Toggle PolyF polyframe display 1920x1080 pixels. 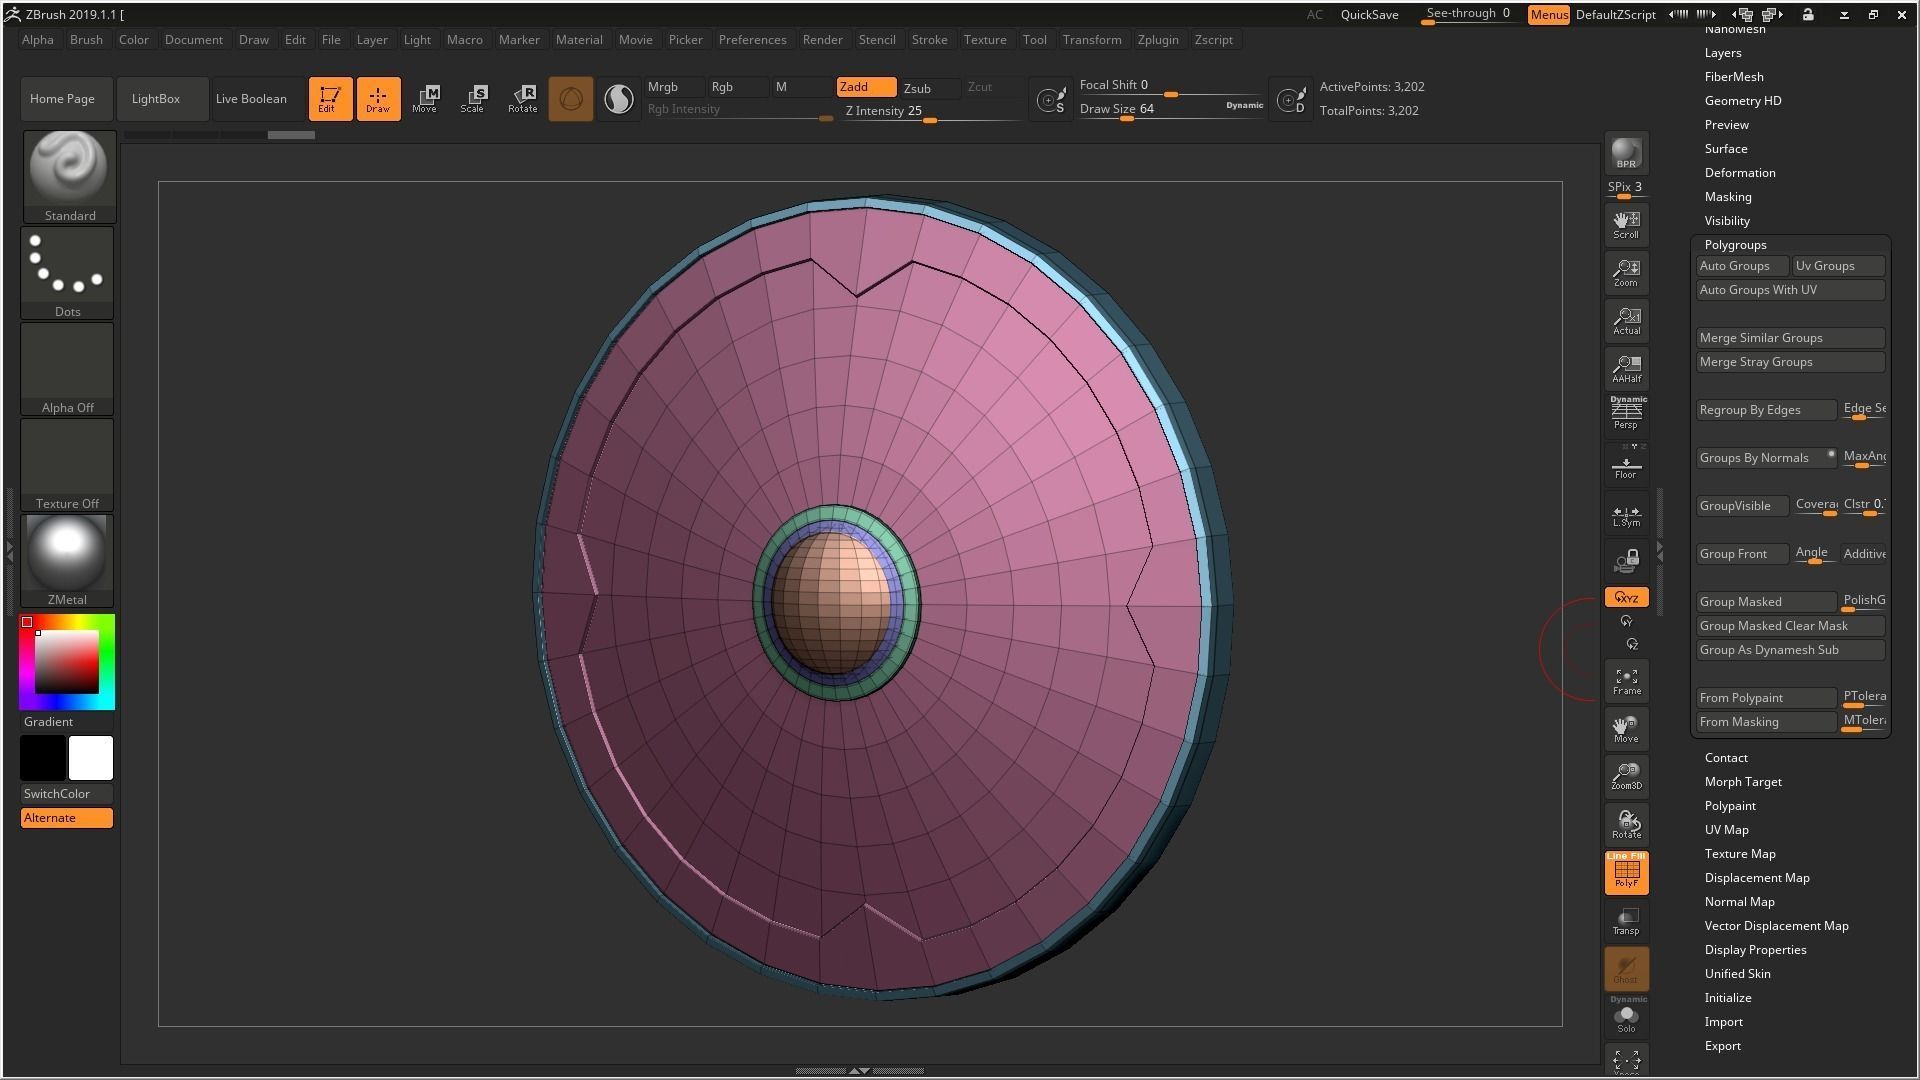coord(1626,872)
